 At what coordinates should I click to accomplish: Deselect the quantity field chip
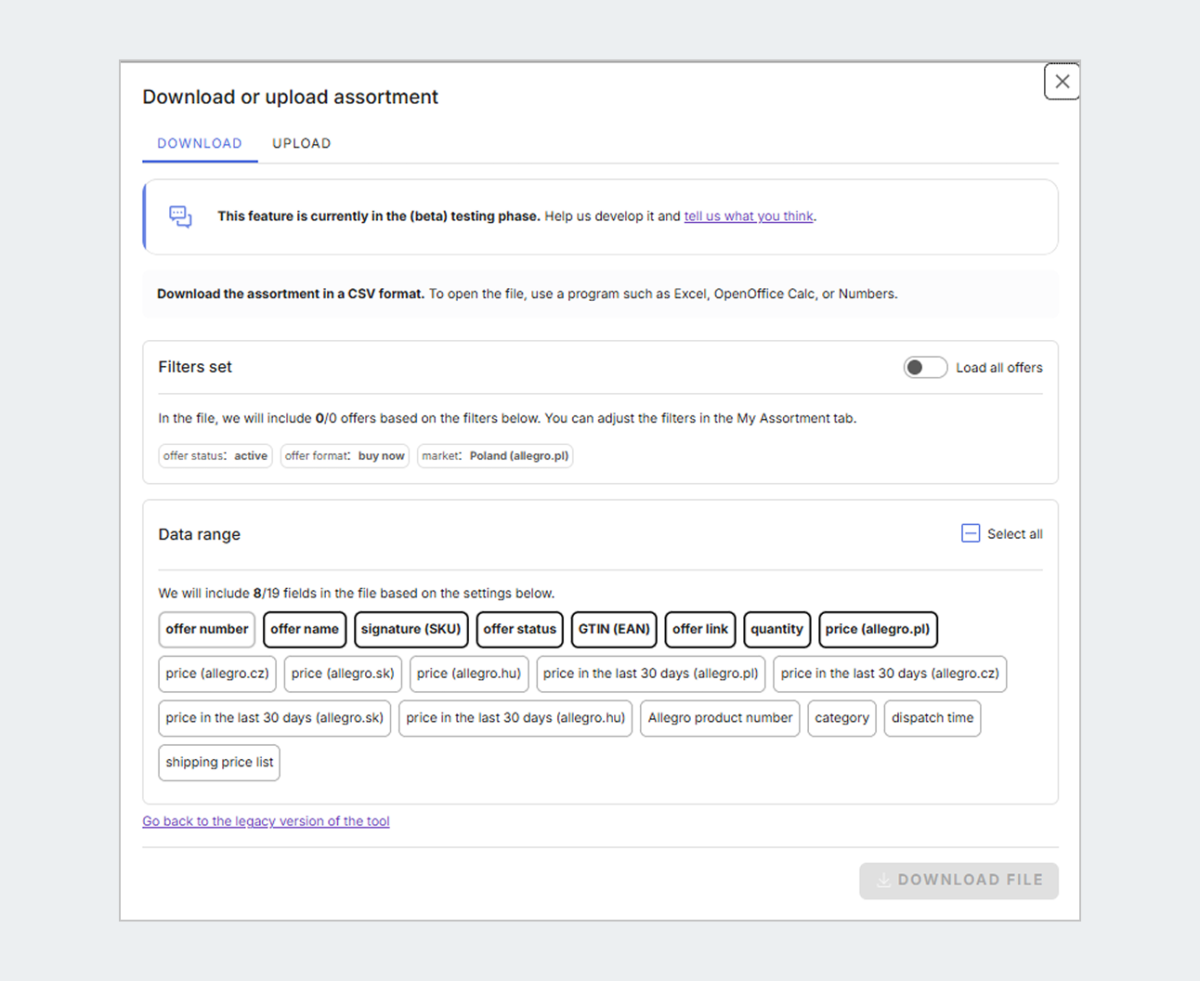777,629
